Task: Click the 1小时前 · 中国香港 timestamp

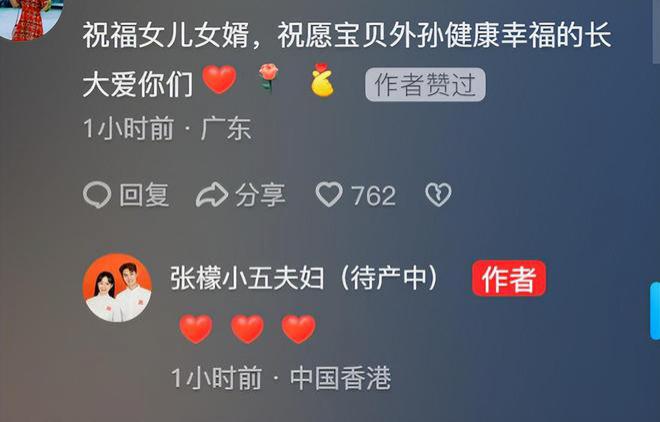Action: coord(281,378)
